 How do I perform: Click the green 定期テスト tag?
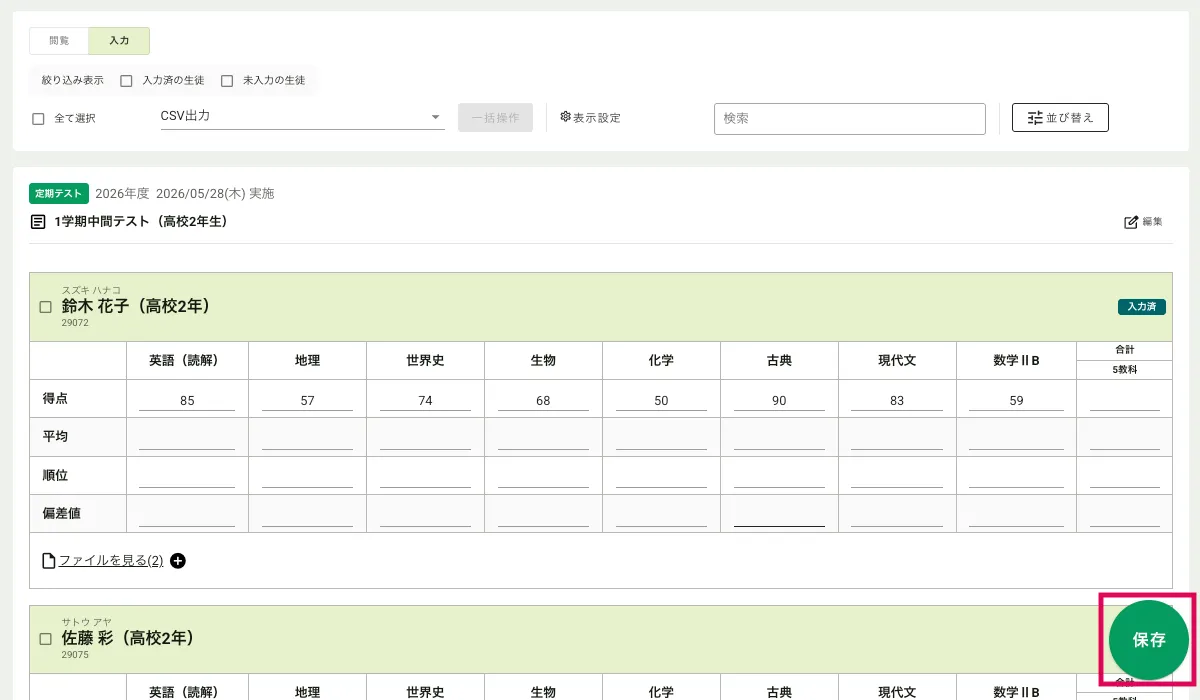coord(59,193)
